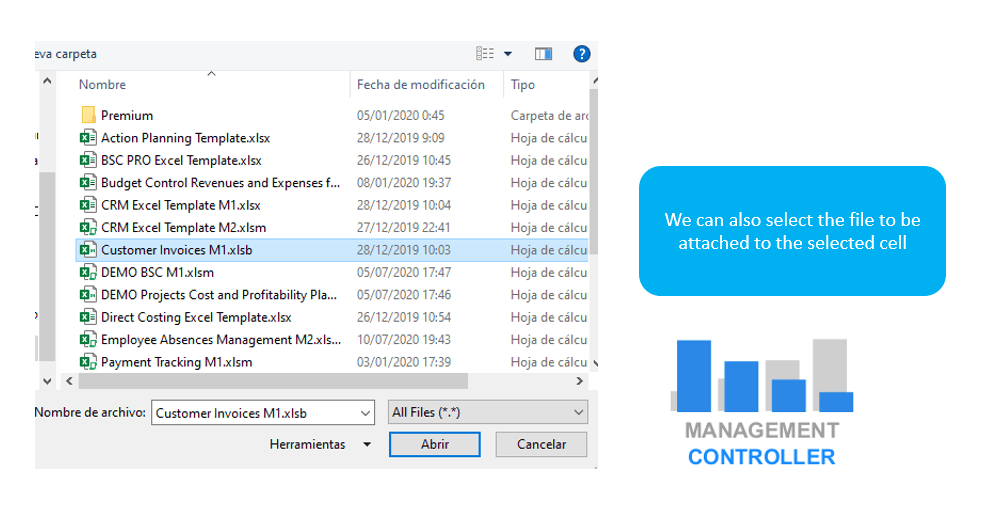Screen dimensions: 993x522
Task: Sort by Fecha de modificación column
Action: coord(420,85)
